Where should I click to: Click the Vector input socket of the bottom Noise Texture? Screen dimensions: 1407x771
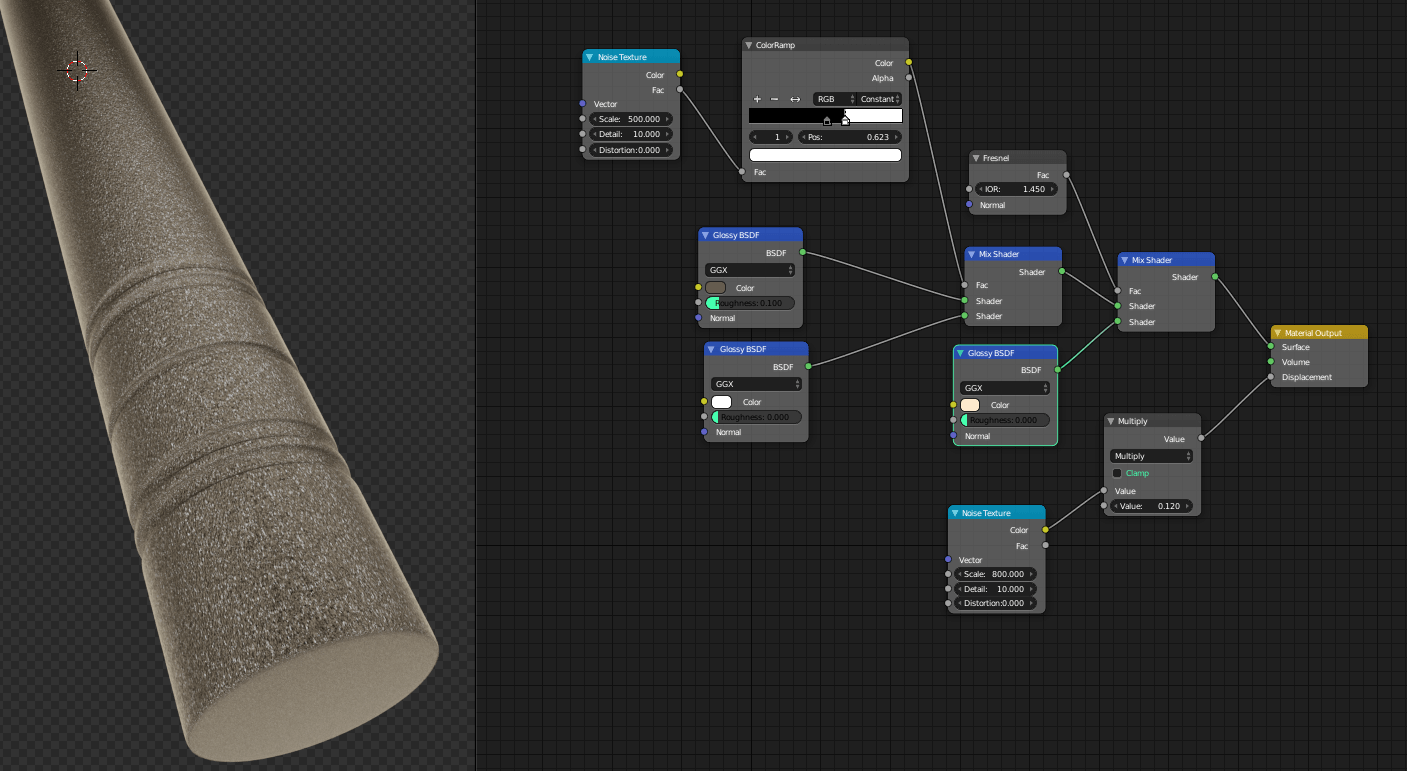(x=948, y=560)
